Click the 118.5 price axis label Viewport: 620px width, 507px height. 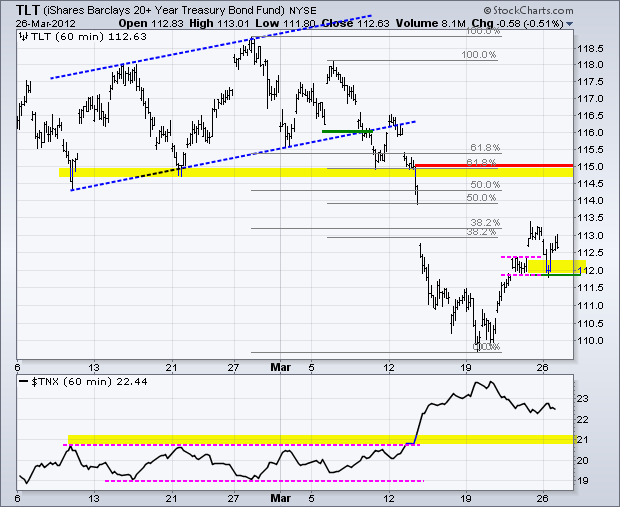point(590,49)
